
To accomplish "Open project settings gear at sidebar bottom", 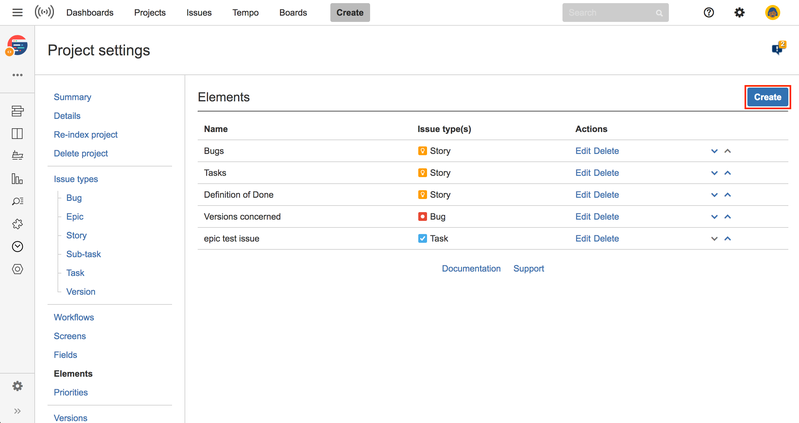I will coord(17,386).
